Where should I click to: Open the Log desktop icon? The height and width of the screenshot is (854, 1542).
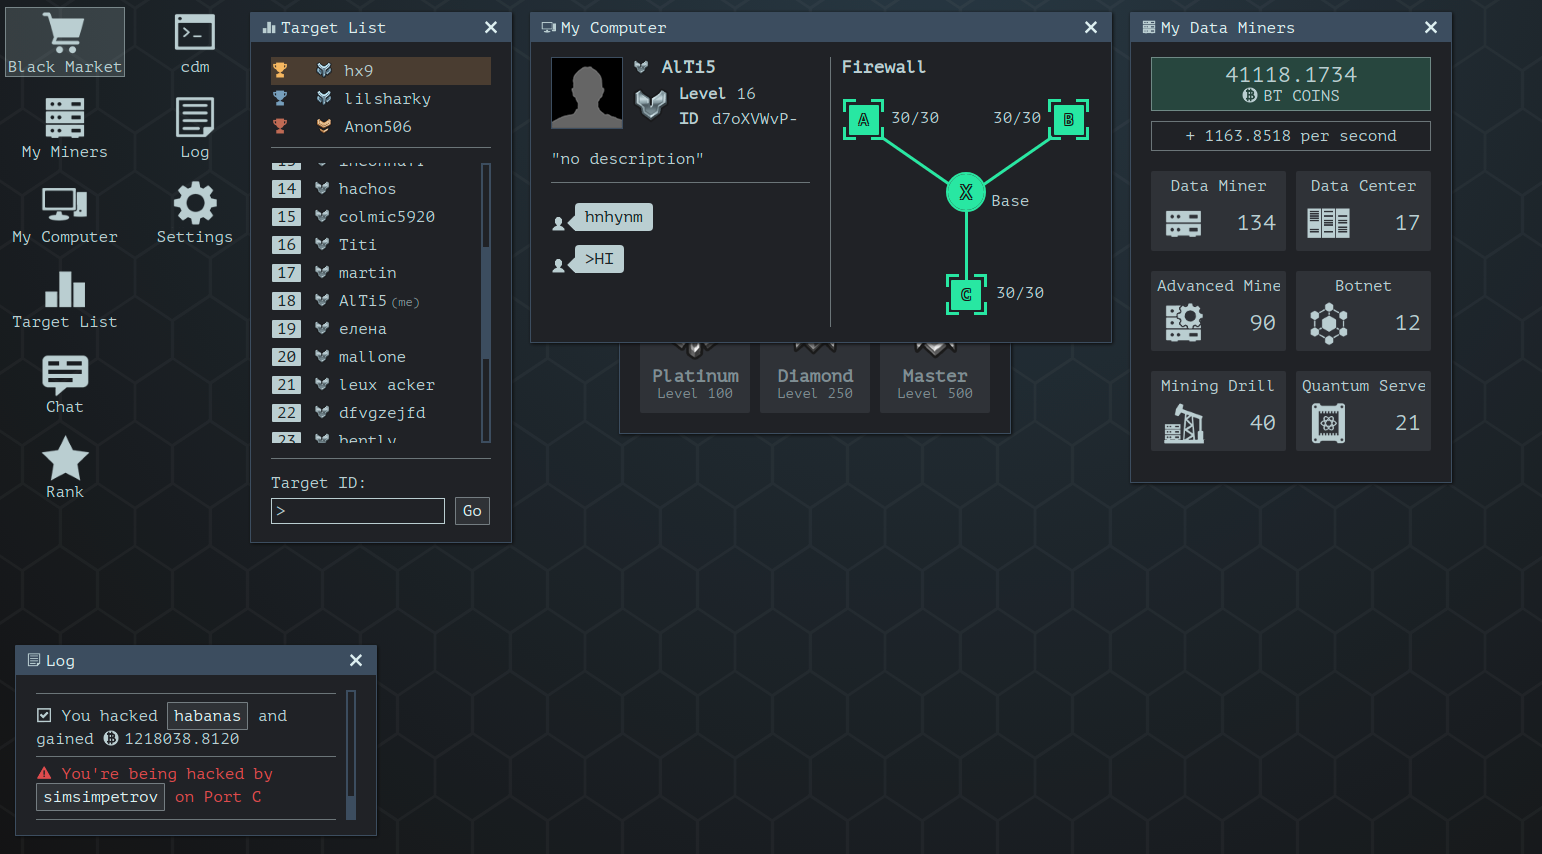pyautogui.click(x=195, y=127)
